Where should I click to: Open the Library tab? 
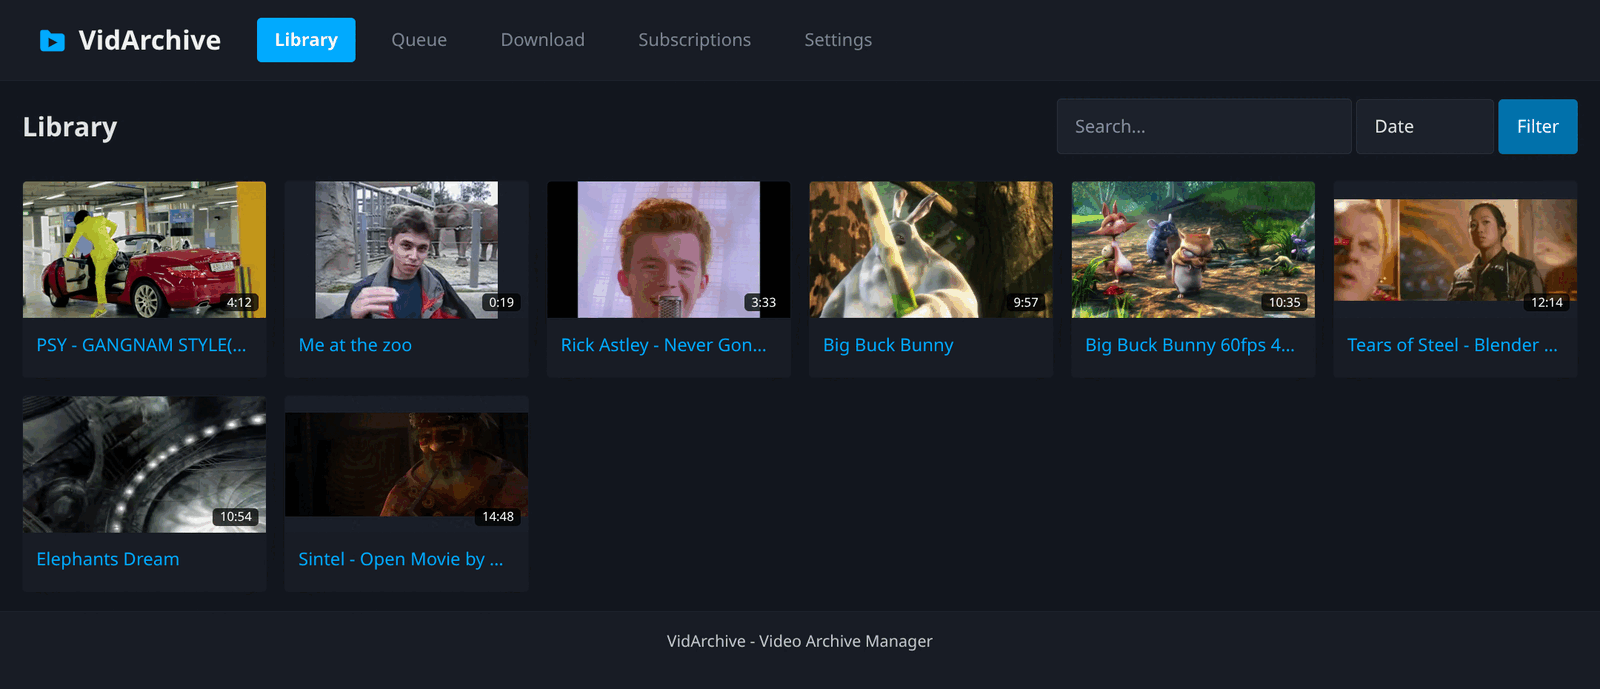click(306, 40)
